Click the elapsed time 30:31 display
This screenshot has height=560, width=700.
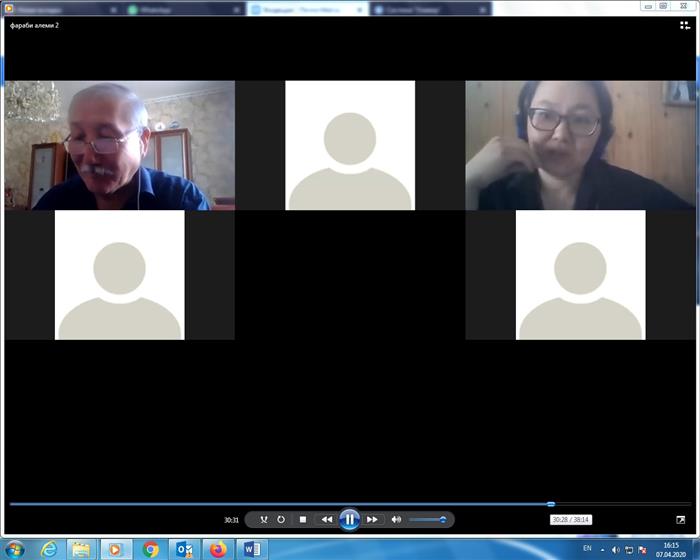[x=231, y=520]
